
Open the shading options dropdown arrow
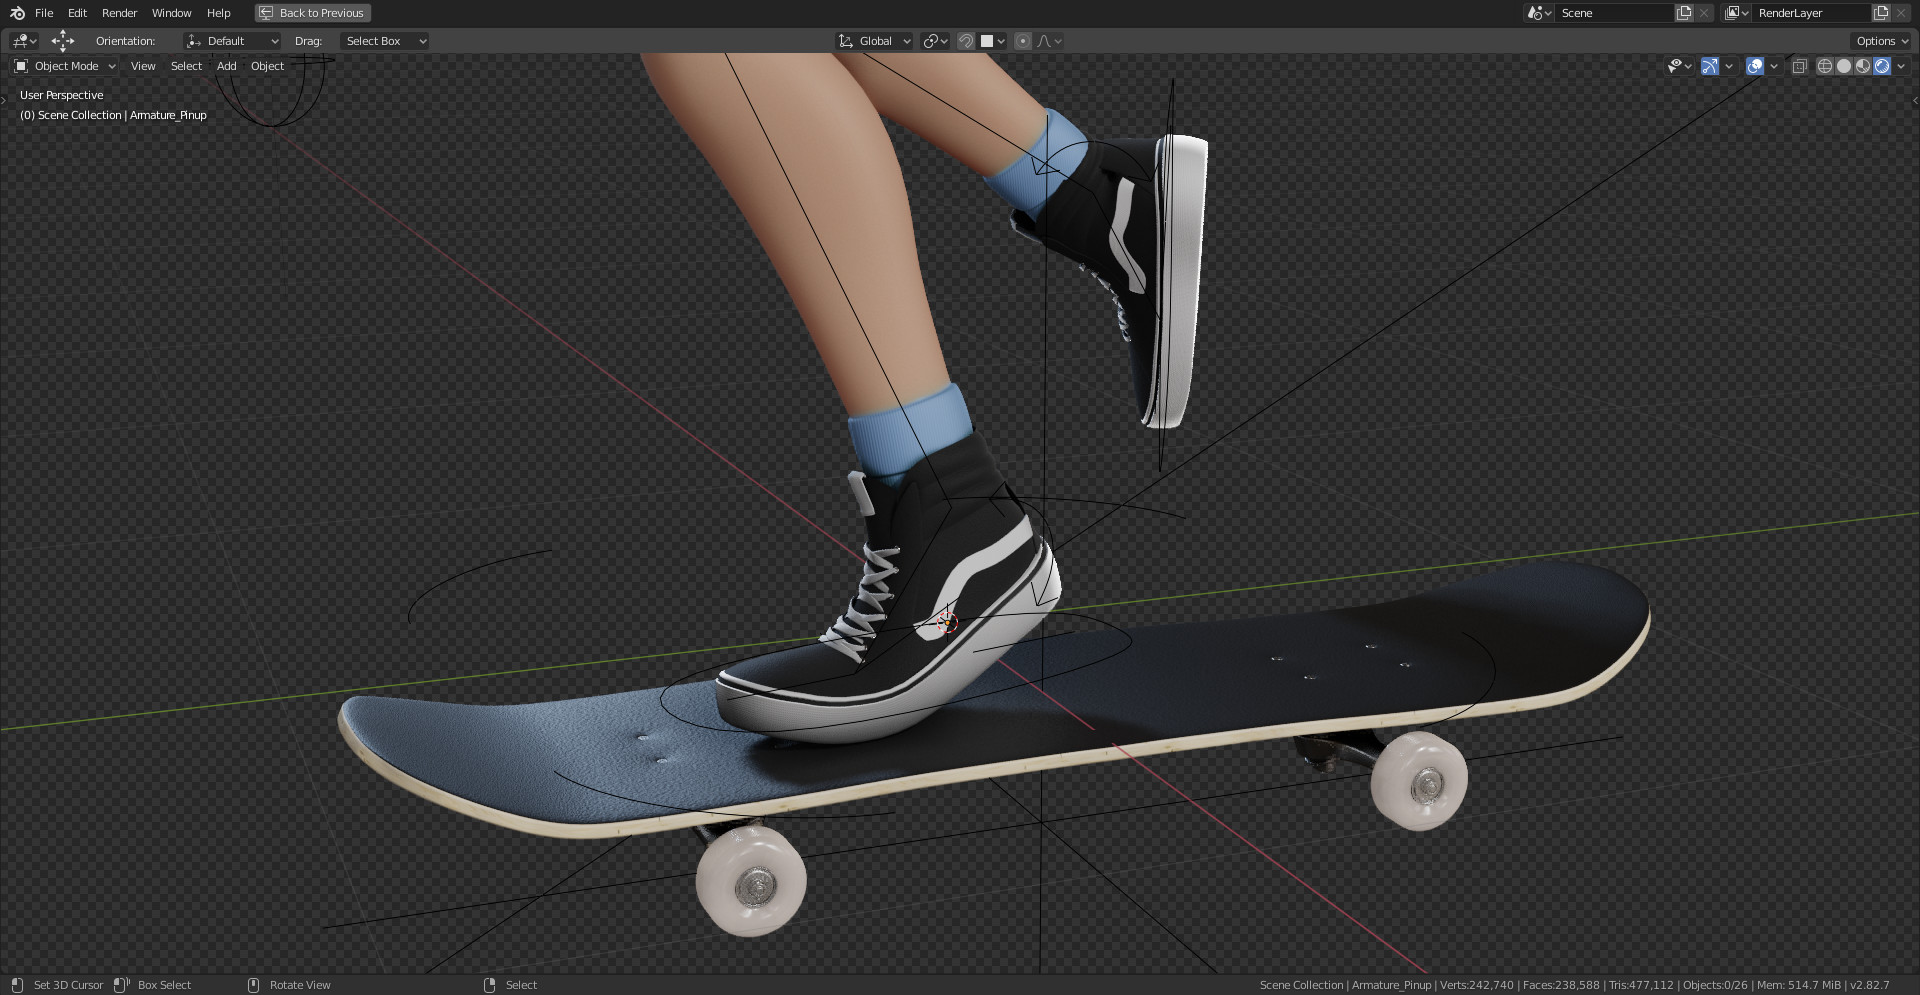[x=1901, y=66]
